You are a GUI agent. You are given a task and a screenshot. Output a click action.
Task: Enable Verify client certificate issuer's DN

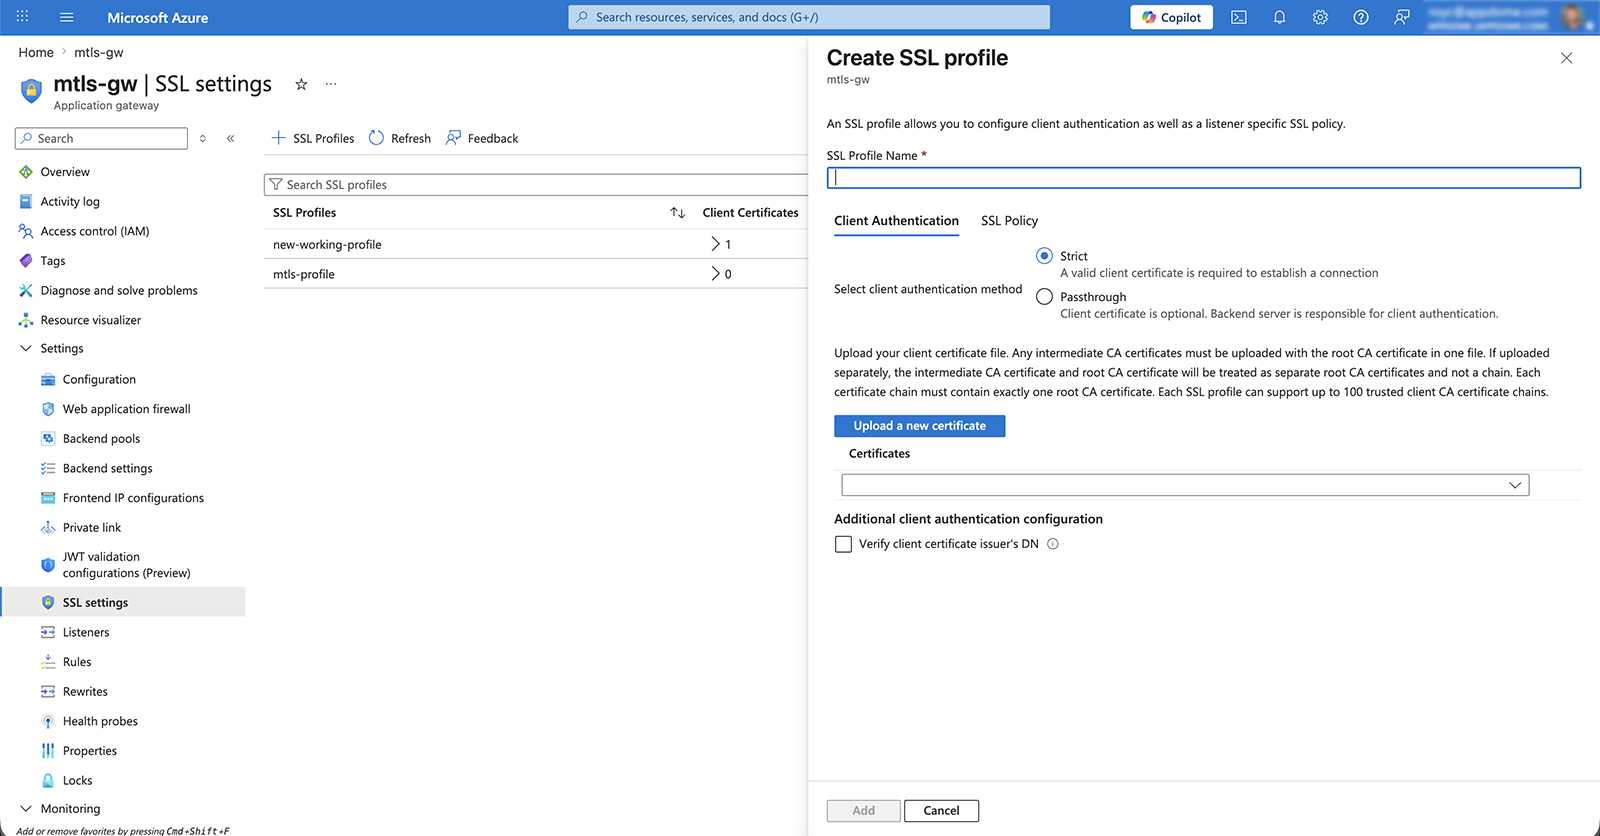click(843, 544)
